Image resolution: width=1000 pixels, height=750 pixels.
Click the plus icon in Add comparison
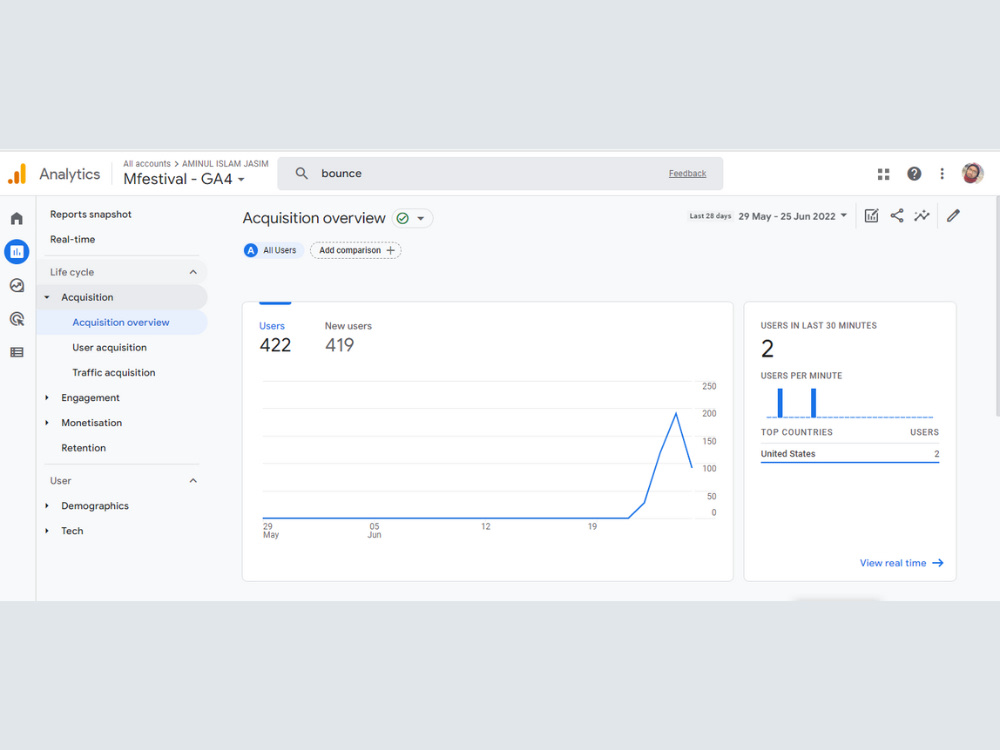pyautogui.click(x=390, y=251)
